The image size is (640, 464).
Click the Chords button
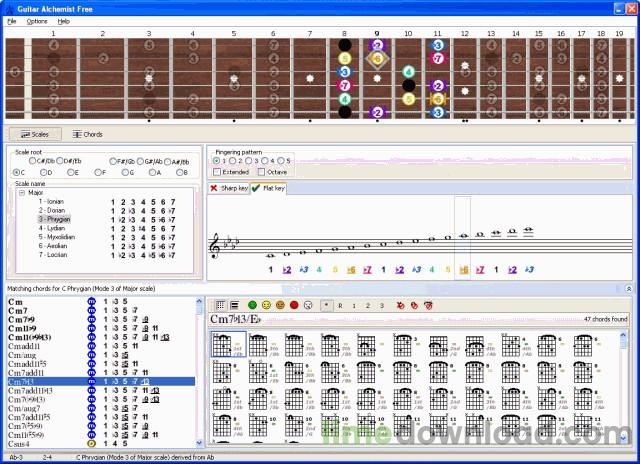(x=88, y=134)
